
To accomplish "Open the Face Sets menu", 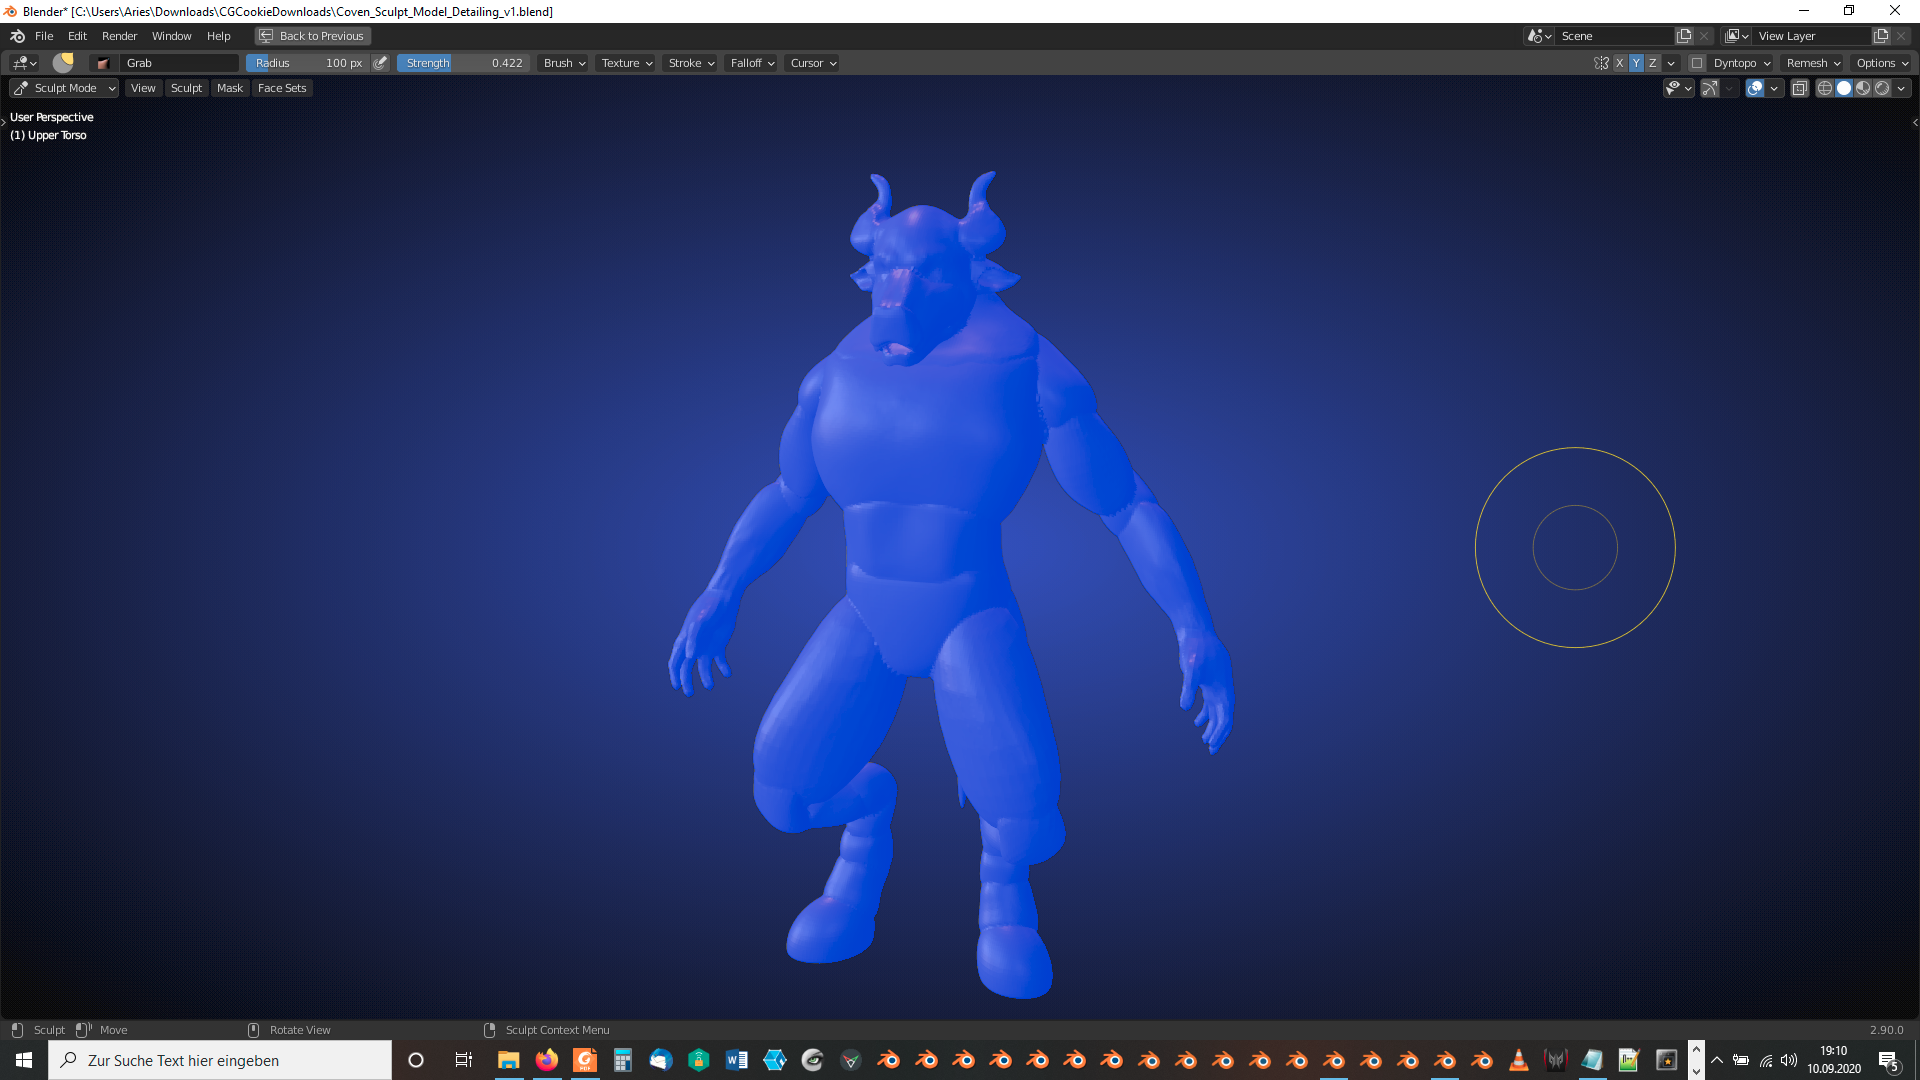I will [x=282, y=88].
